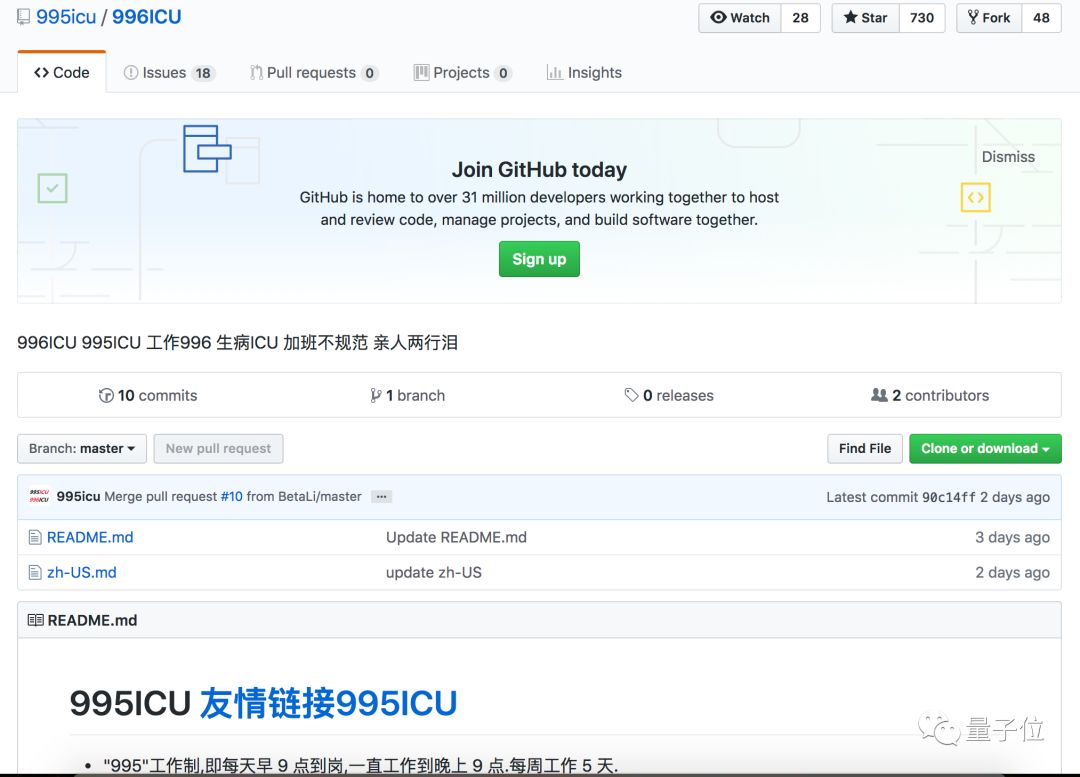
Task: Star the repository
Action: coord(866,18)
